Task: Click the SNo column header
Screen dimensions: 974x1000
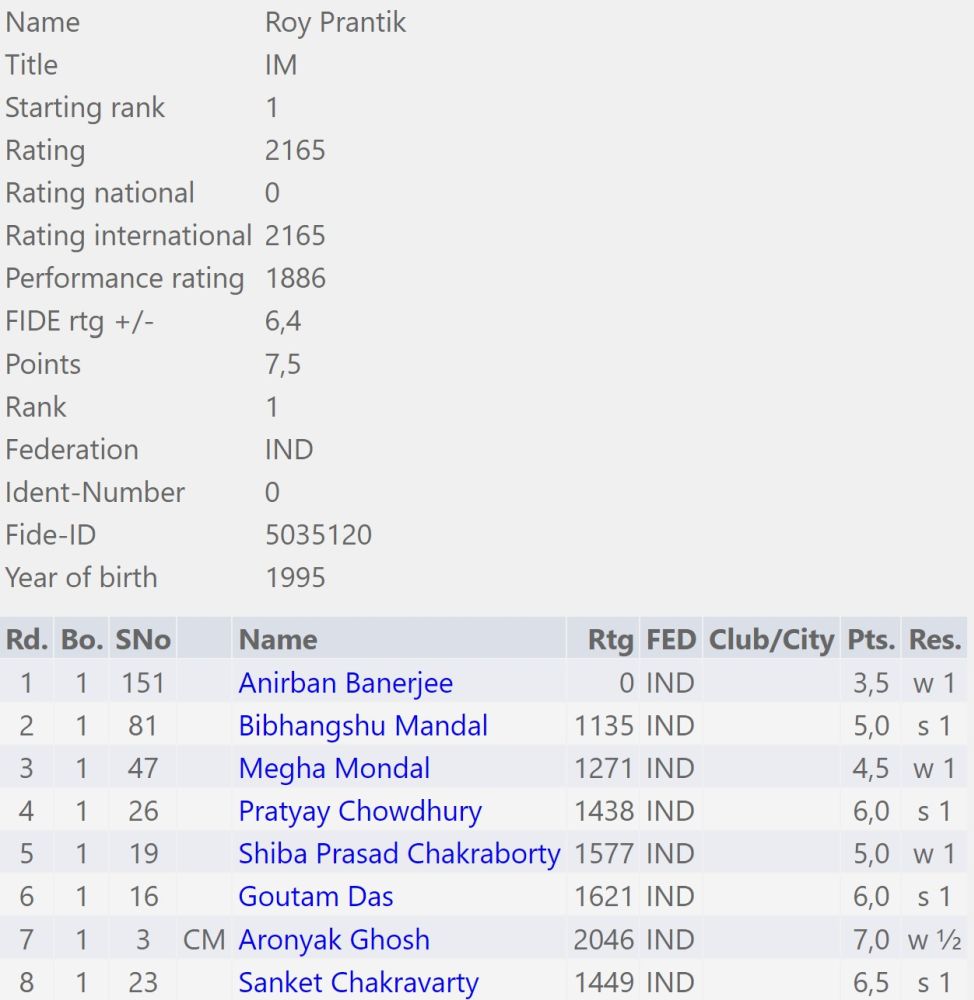Action: (x=143, y=640)
